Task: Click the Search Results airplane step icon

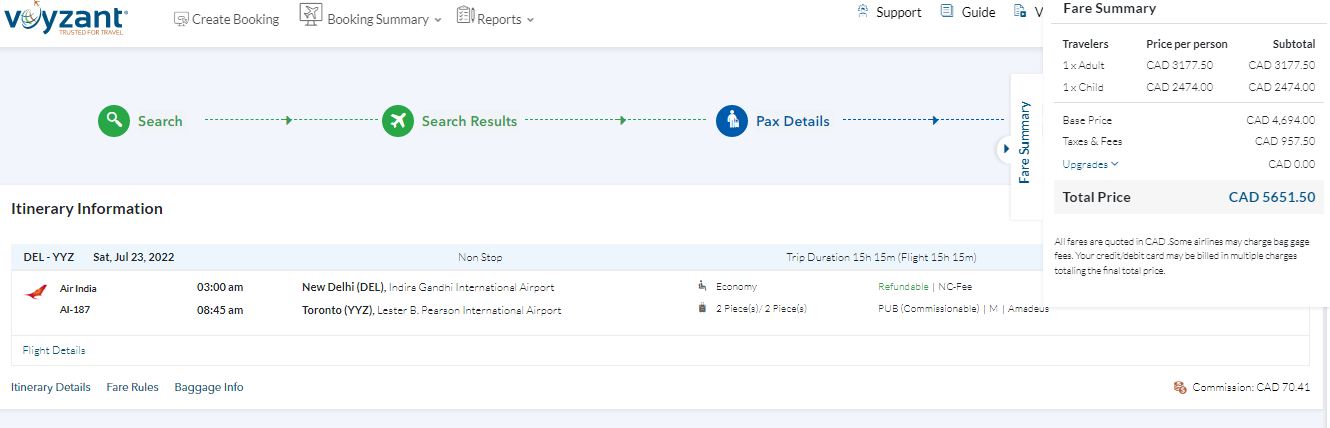Action: [x=398, y=121]
